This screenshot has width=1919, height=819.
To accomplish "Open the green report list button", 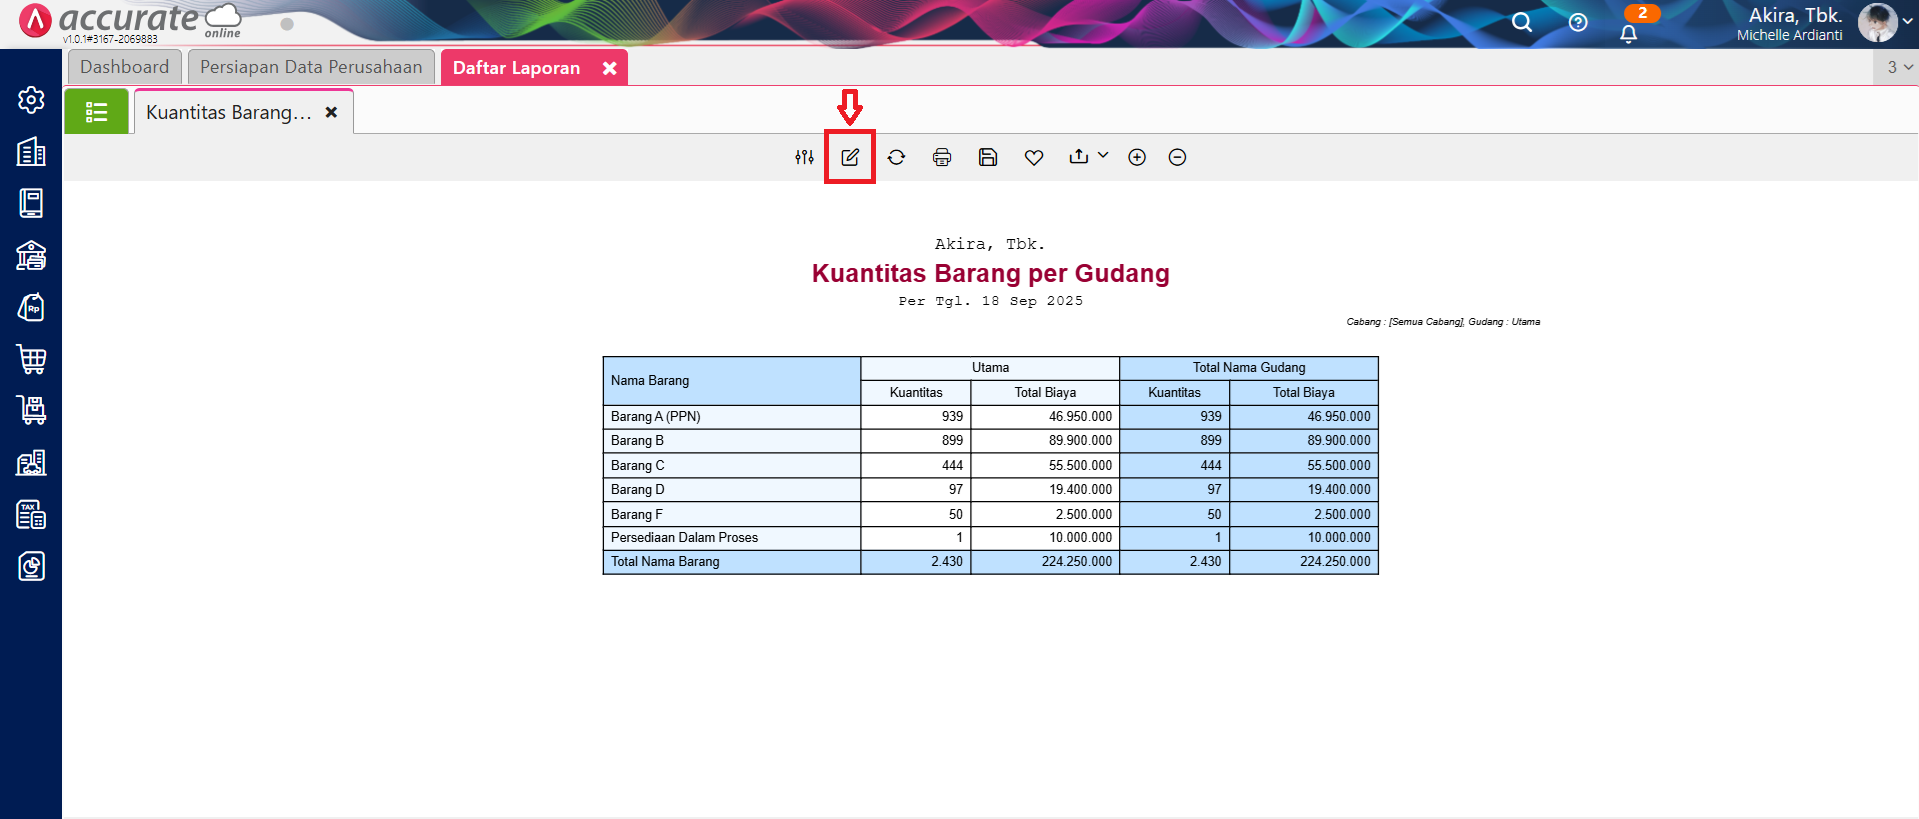I will 96,112.
